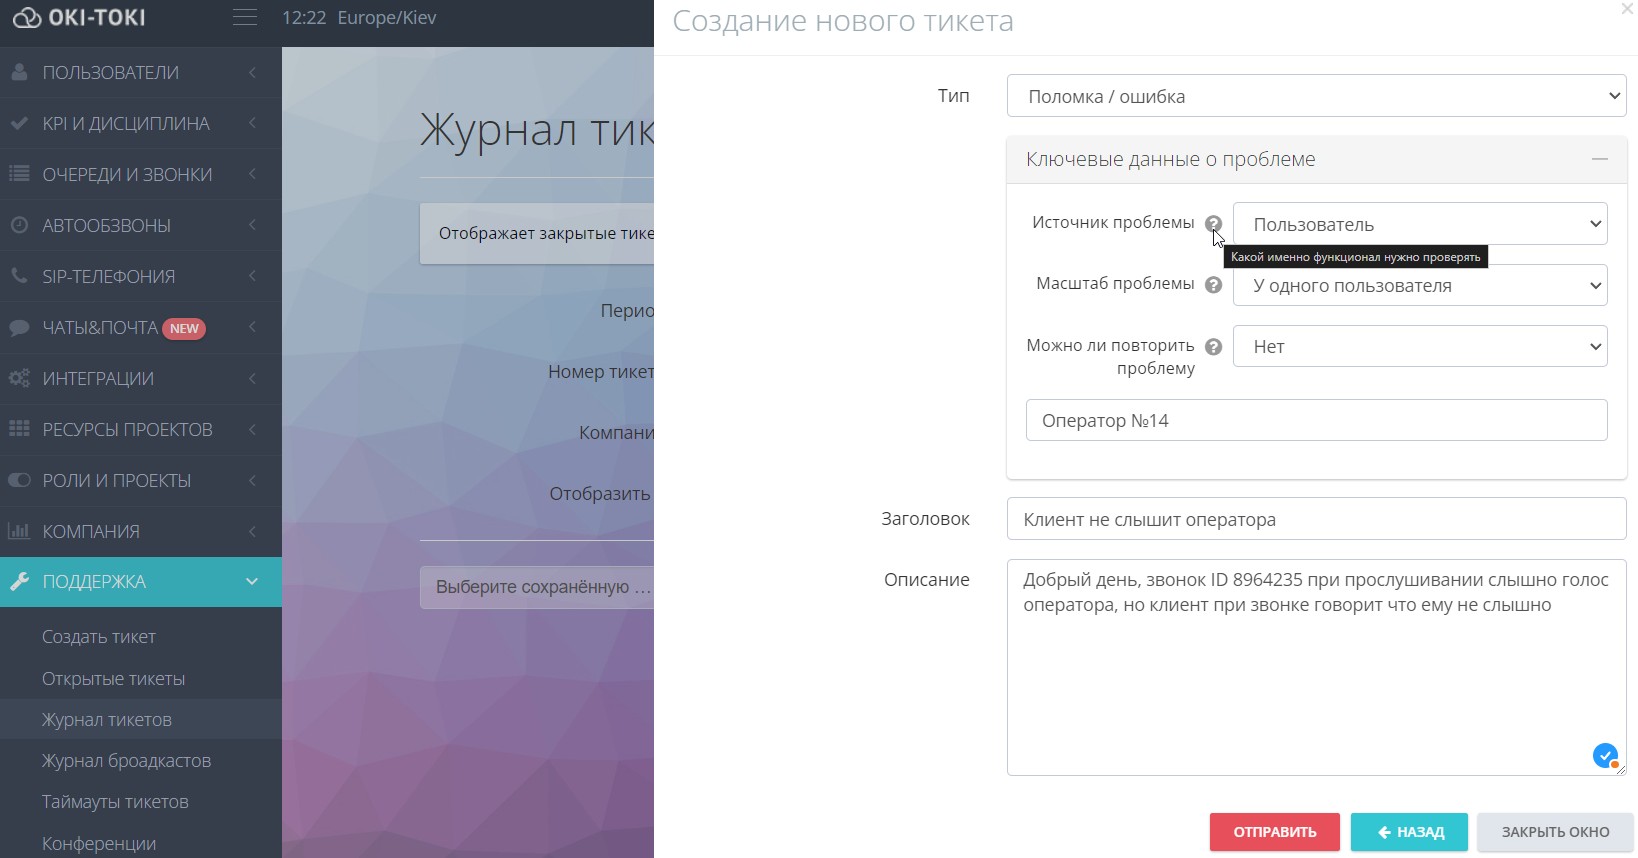1638x858 pixels.
Task: Open the Масштаб проблемы dropdown
Action: (x=1420, y=285)
